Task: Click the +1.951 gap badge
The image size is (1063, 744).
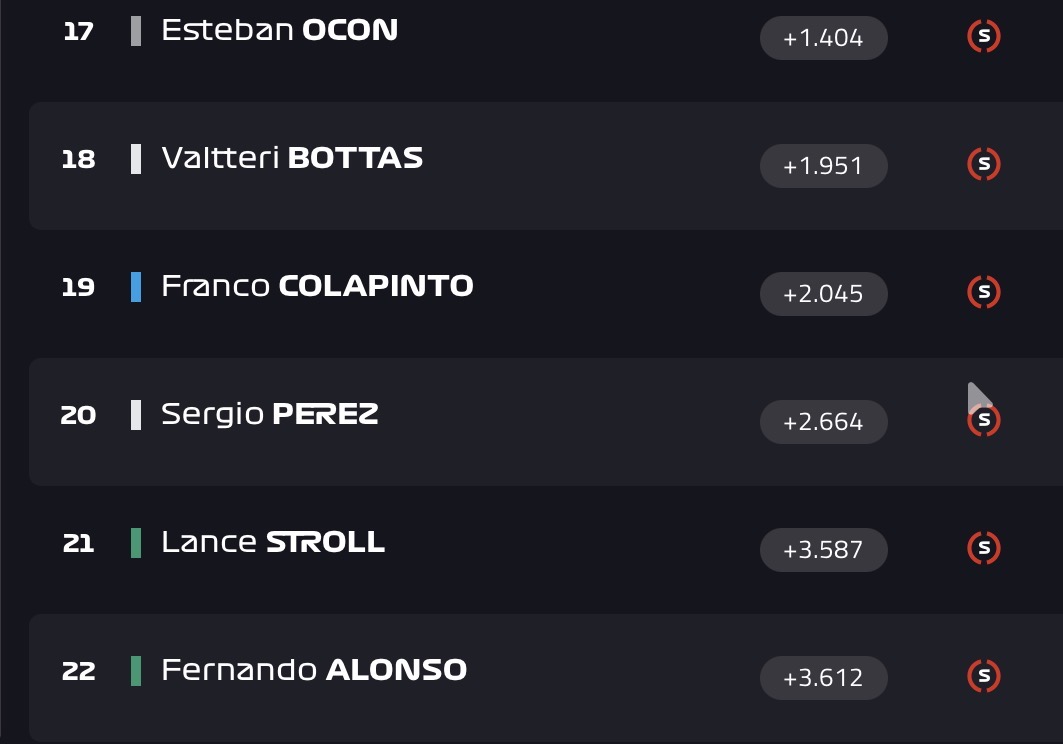Action: [x=824, y=166]
